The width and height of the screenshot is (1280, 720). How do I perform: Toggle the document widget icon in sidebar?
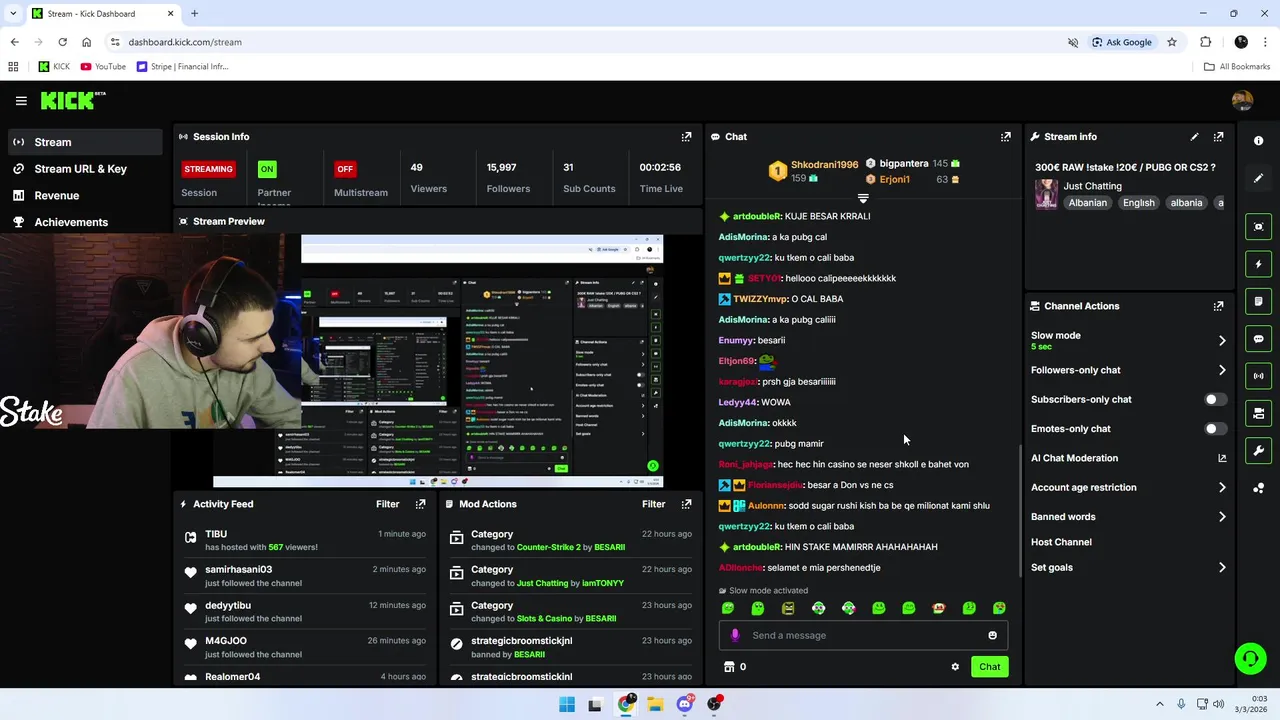click(x=1259, y=301)
